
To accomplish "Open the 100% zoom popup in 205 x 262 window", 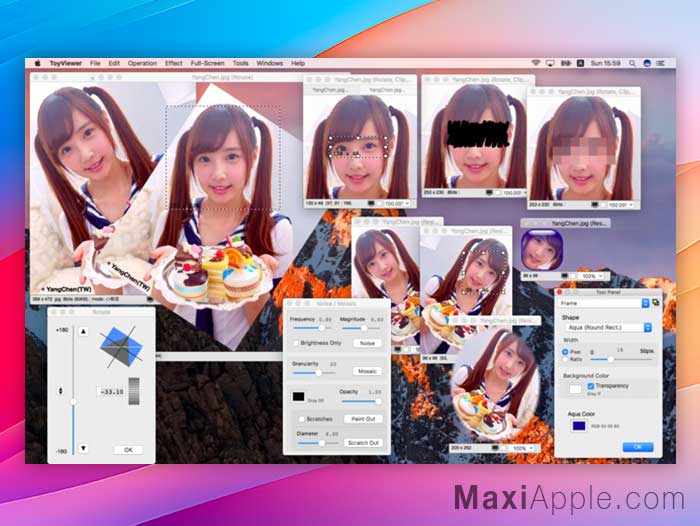I will [x=523, y=448].
